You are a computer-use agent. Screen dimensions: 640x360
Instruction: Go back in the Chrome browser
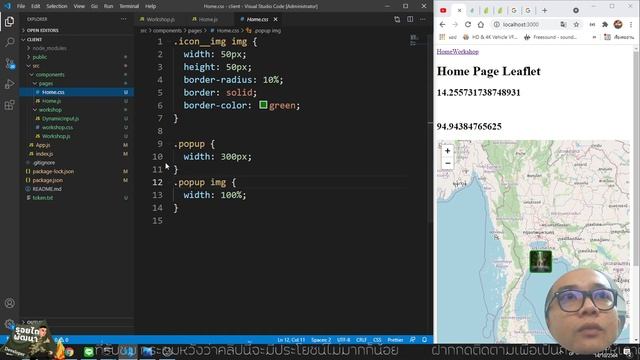click(442, 24)
